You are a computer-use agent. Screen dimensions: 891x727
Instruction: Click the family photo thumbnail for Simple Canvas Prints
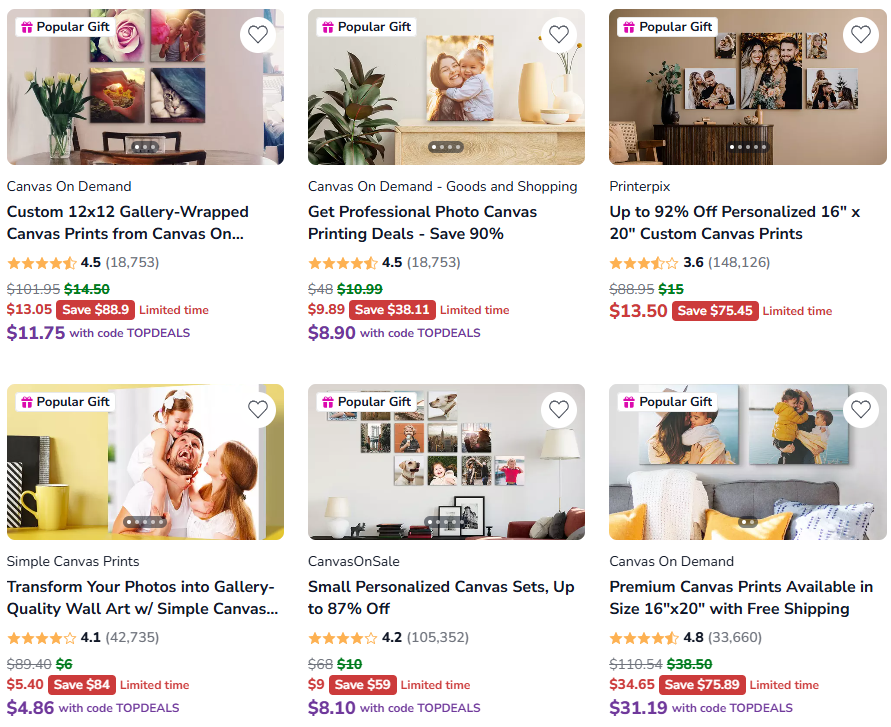[x=145, y=462]
